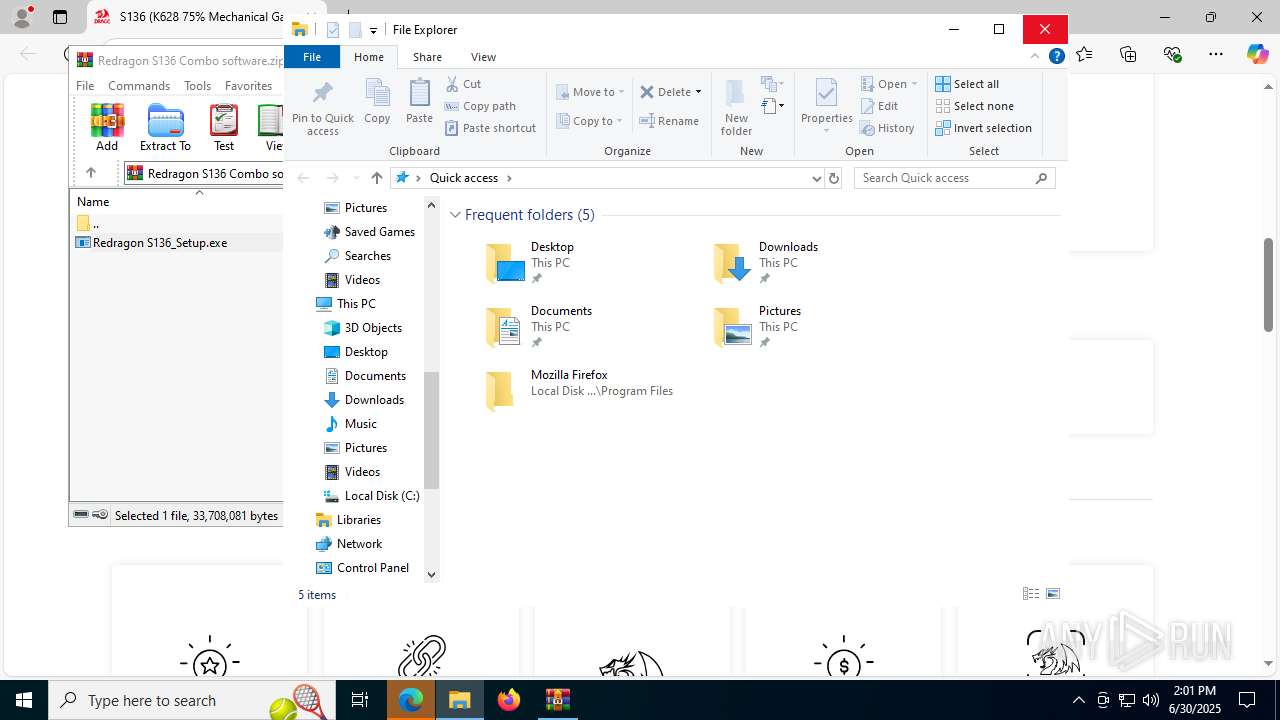Switch to details view icon in status bar
The width and height of the screenshot is (1280, 720).
coord(1031,594)
